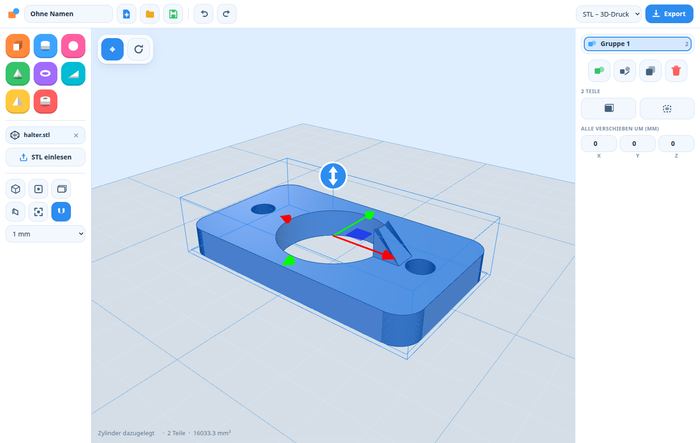Edit the X offset field

(599, 144)
